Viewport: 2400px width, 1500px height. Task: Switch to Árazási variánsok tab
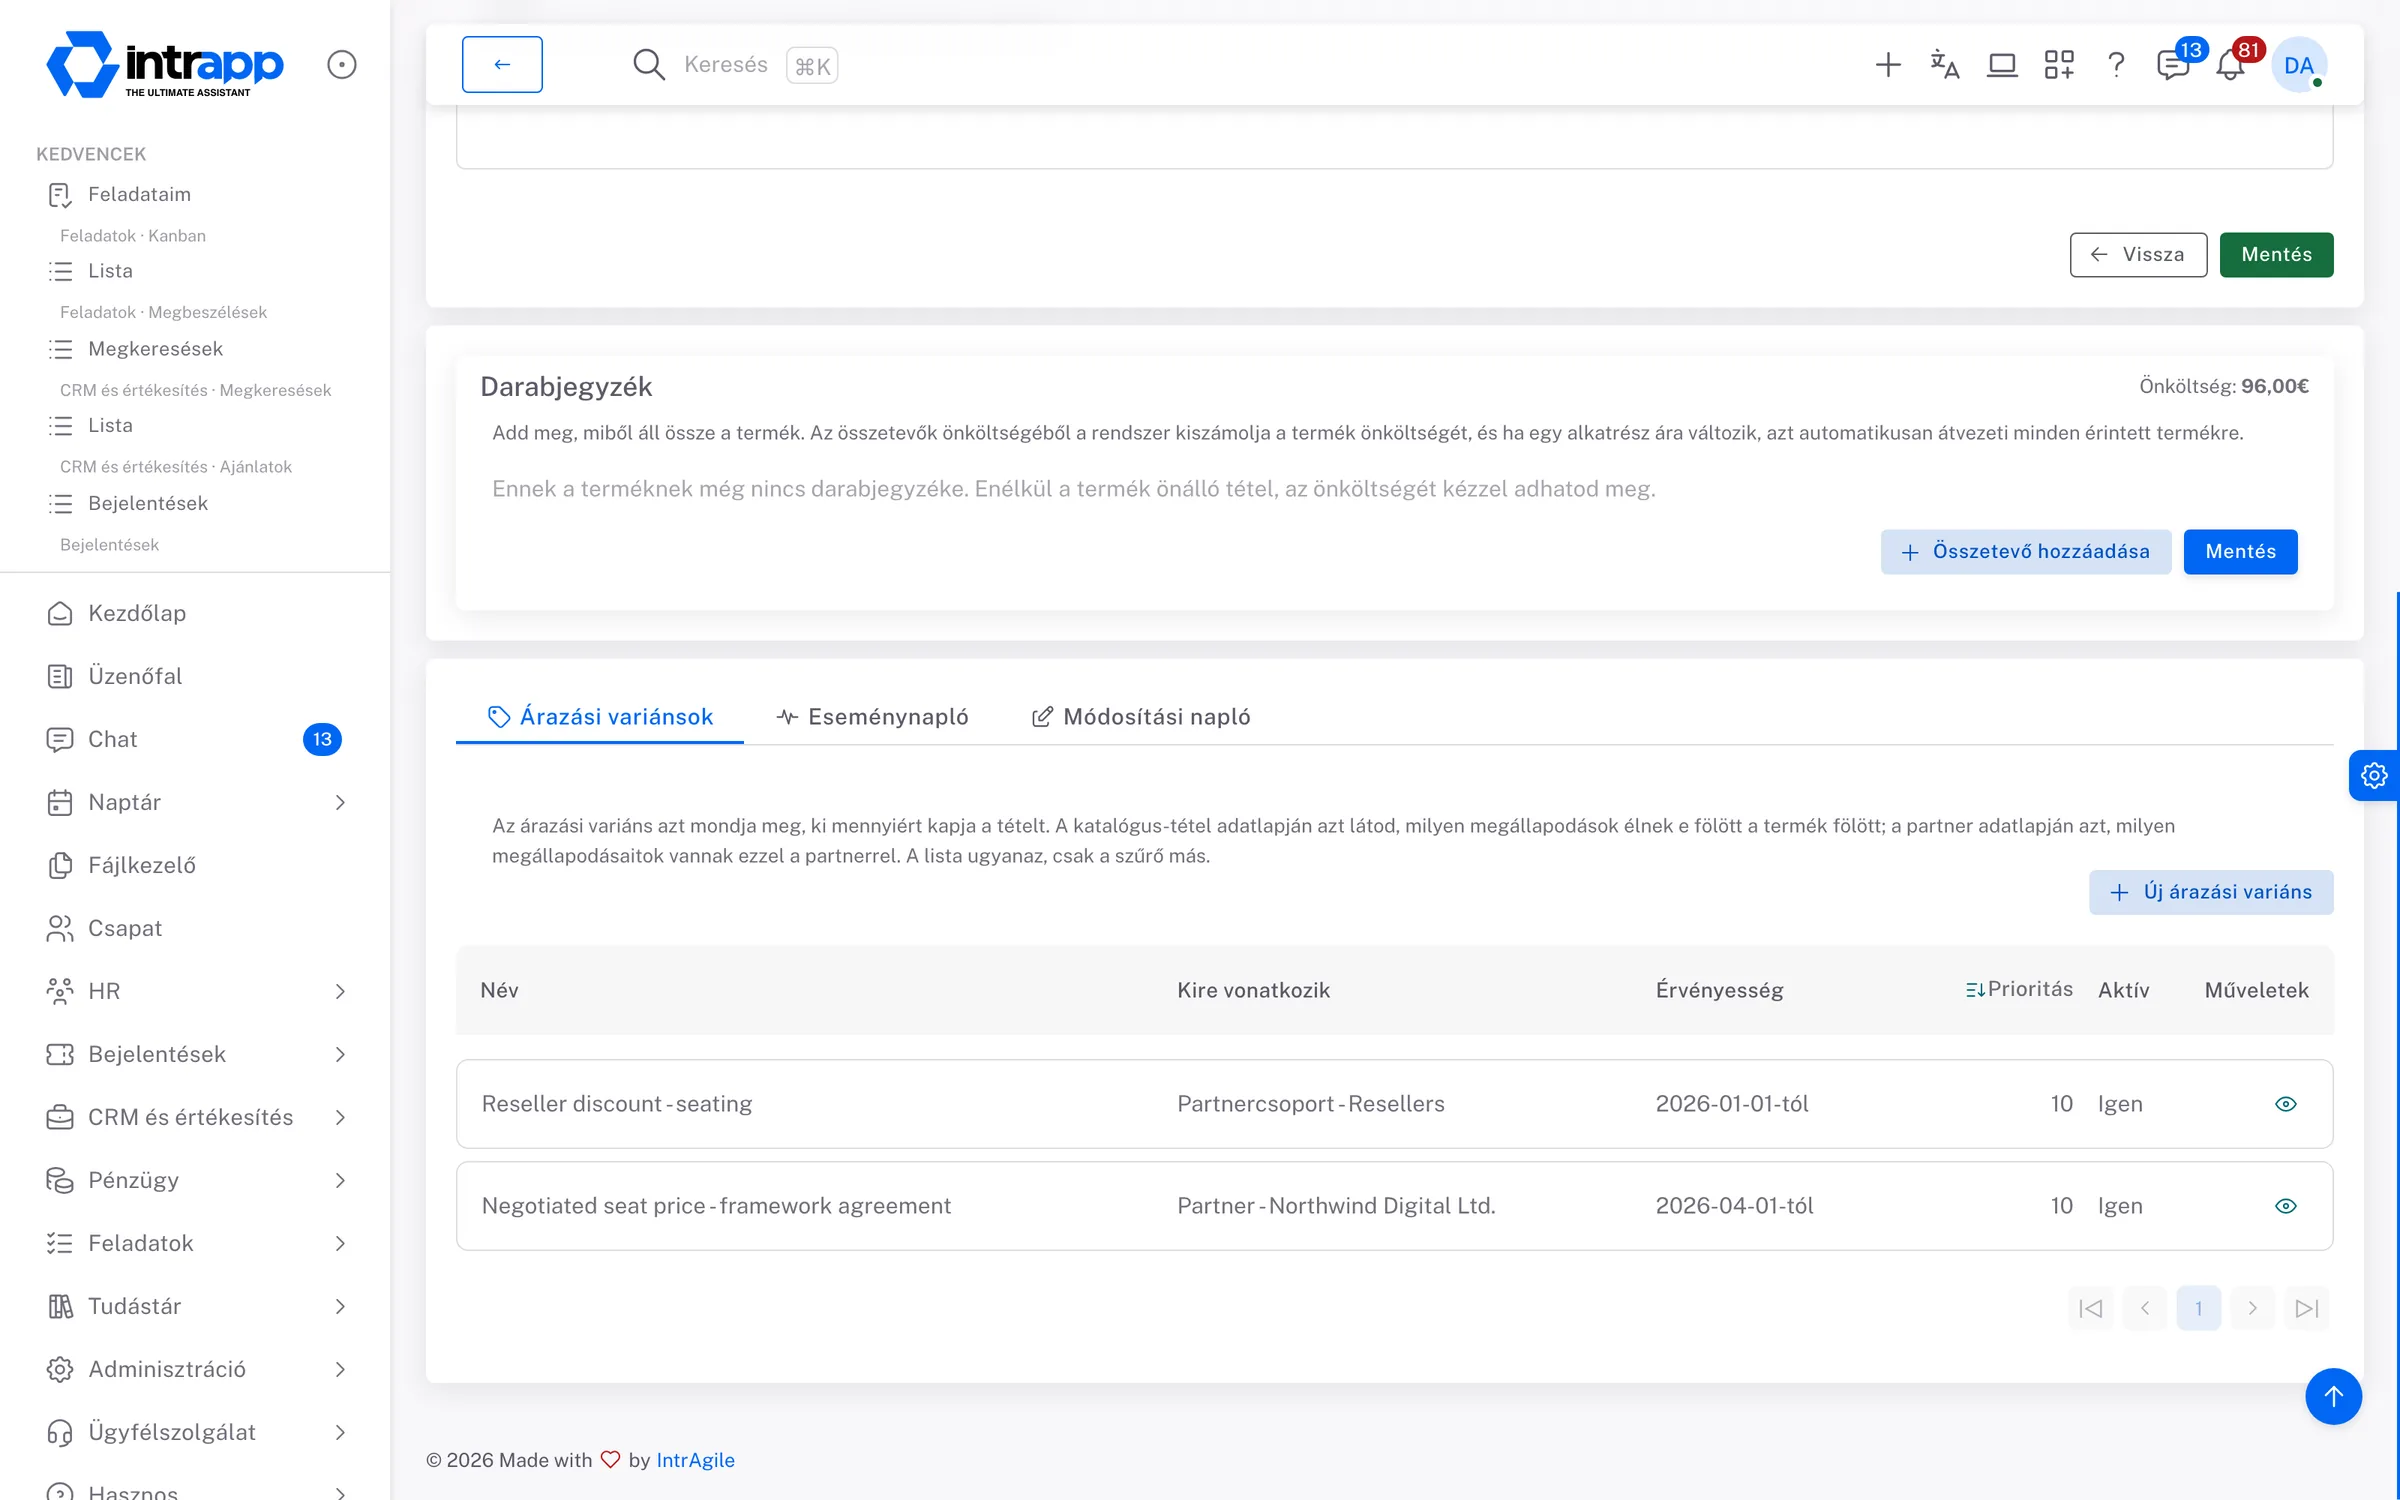[x=600, y=716]
